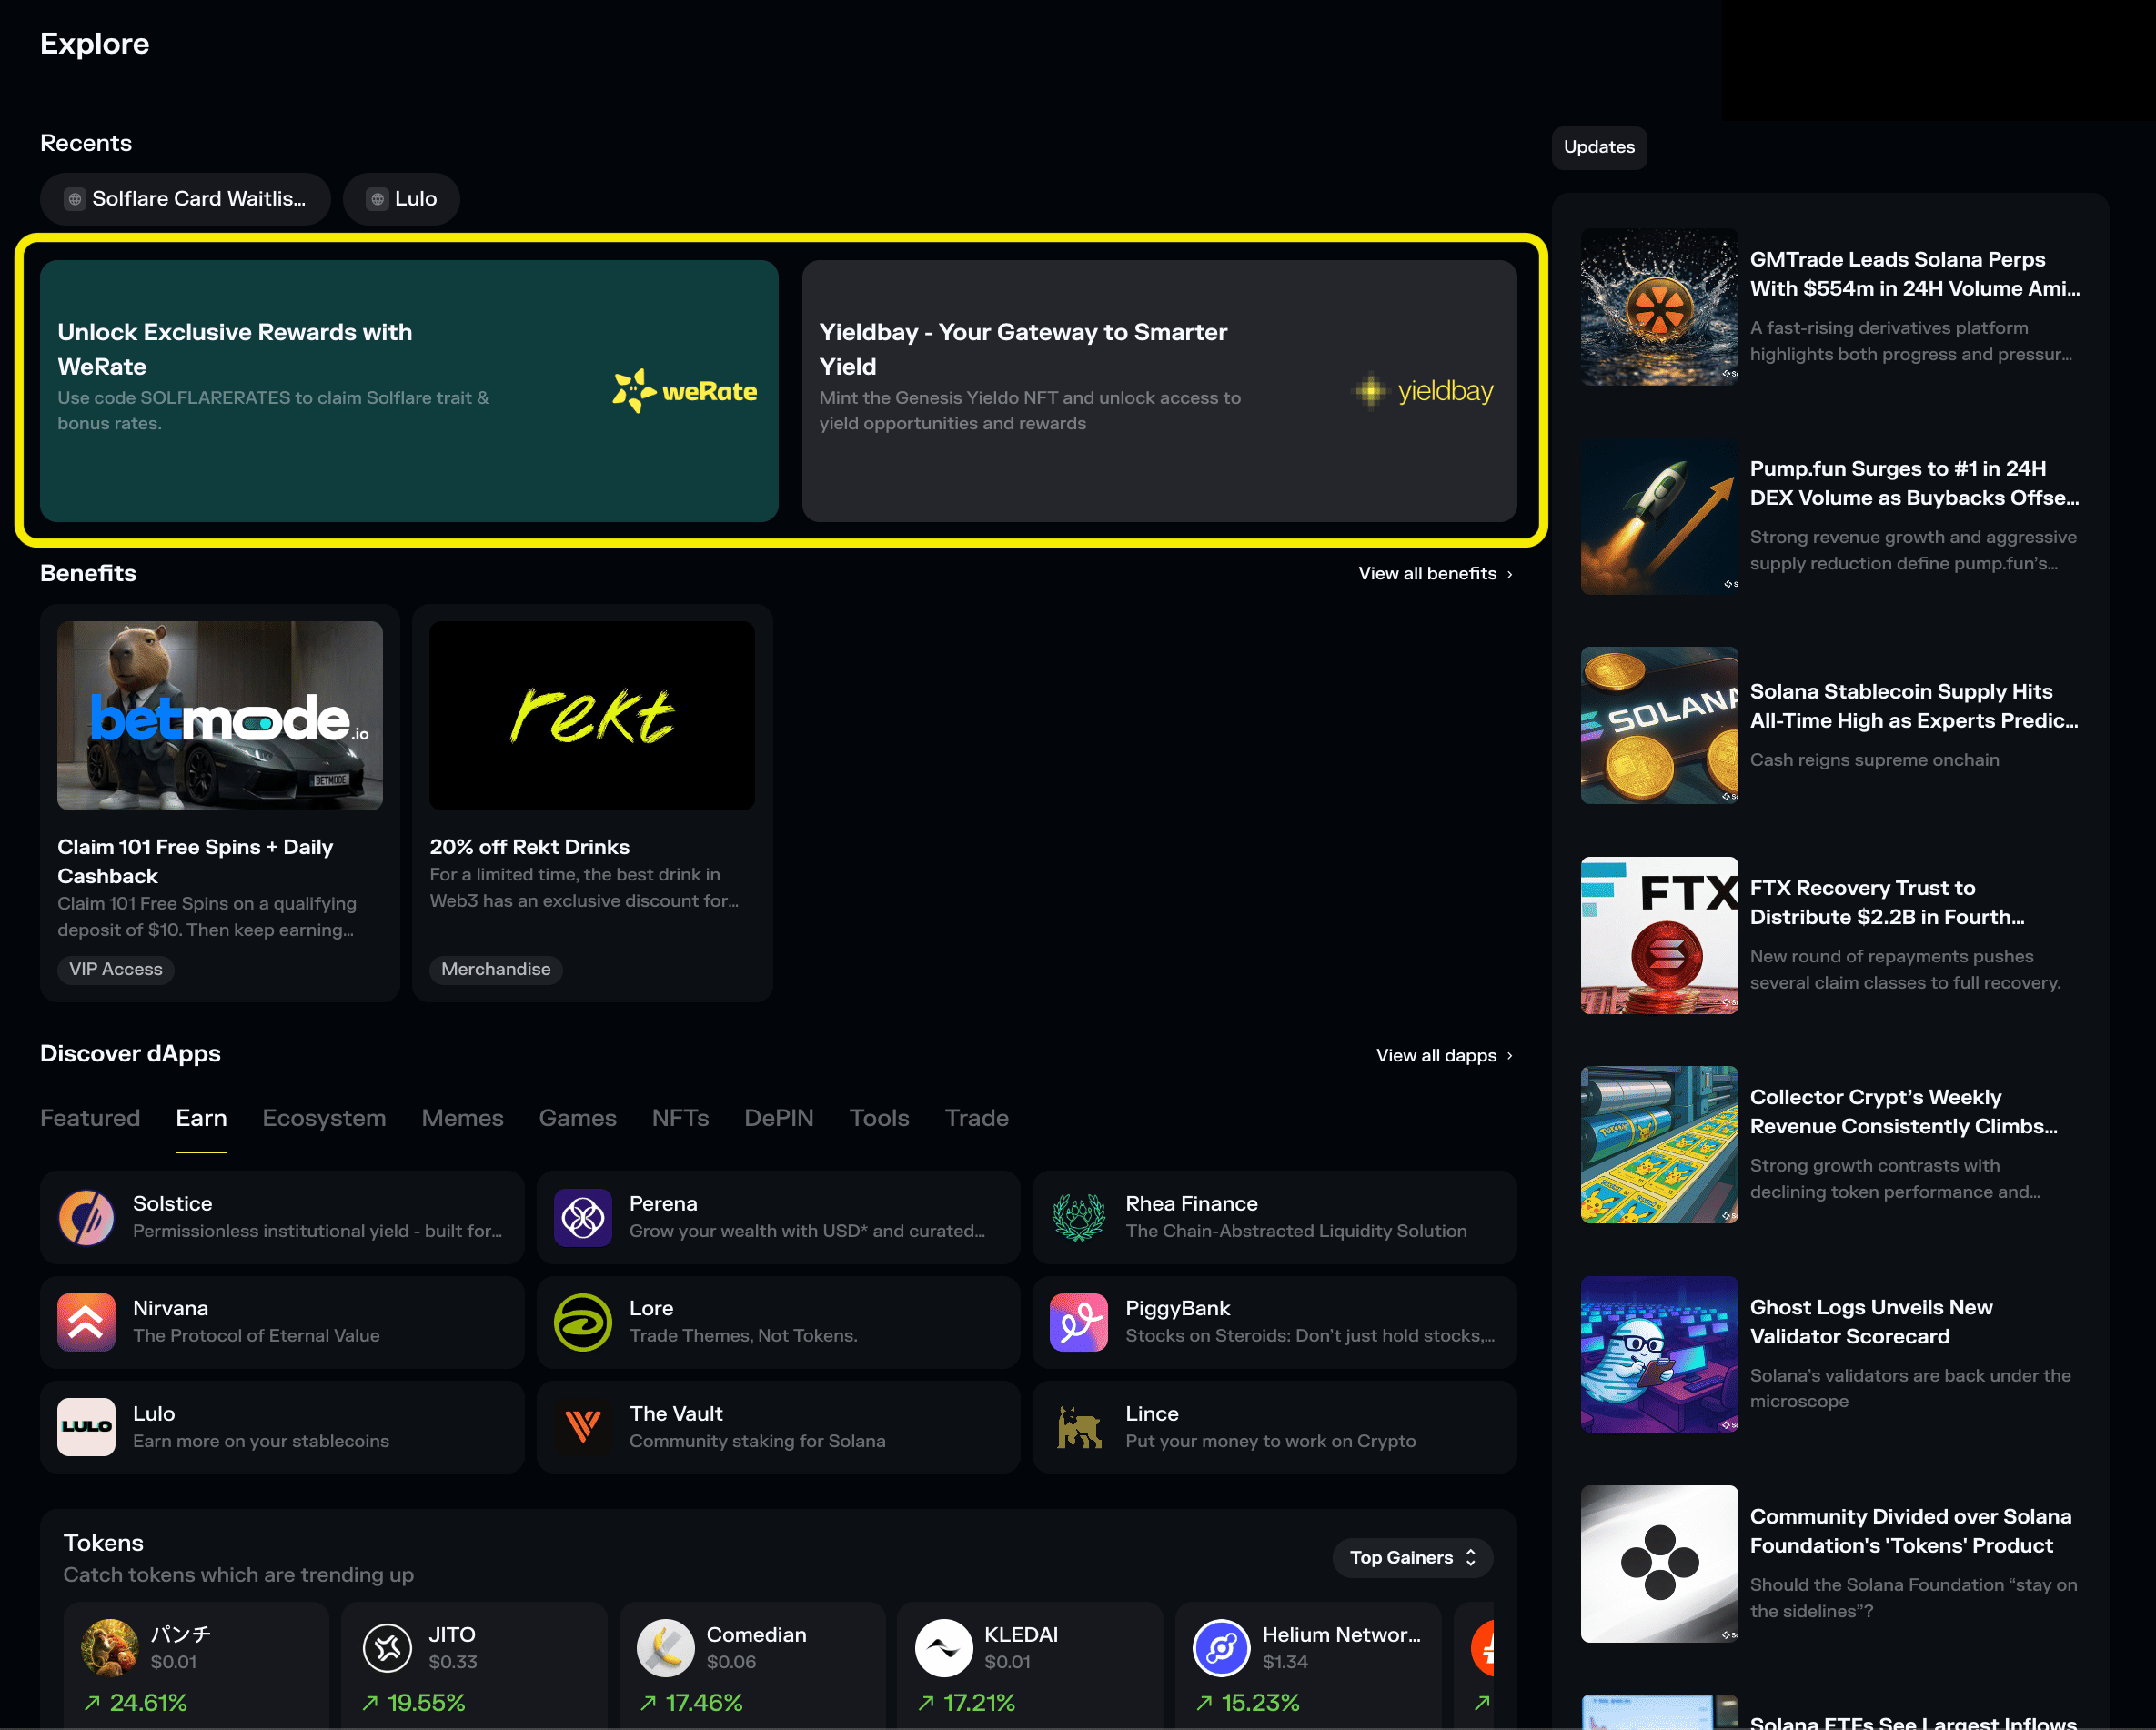
Task: Open the FTX Recovery Trust thumbnail
Action: [x=1659, y=935]
